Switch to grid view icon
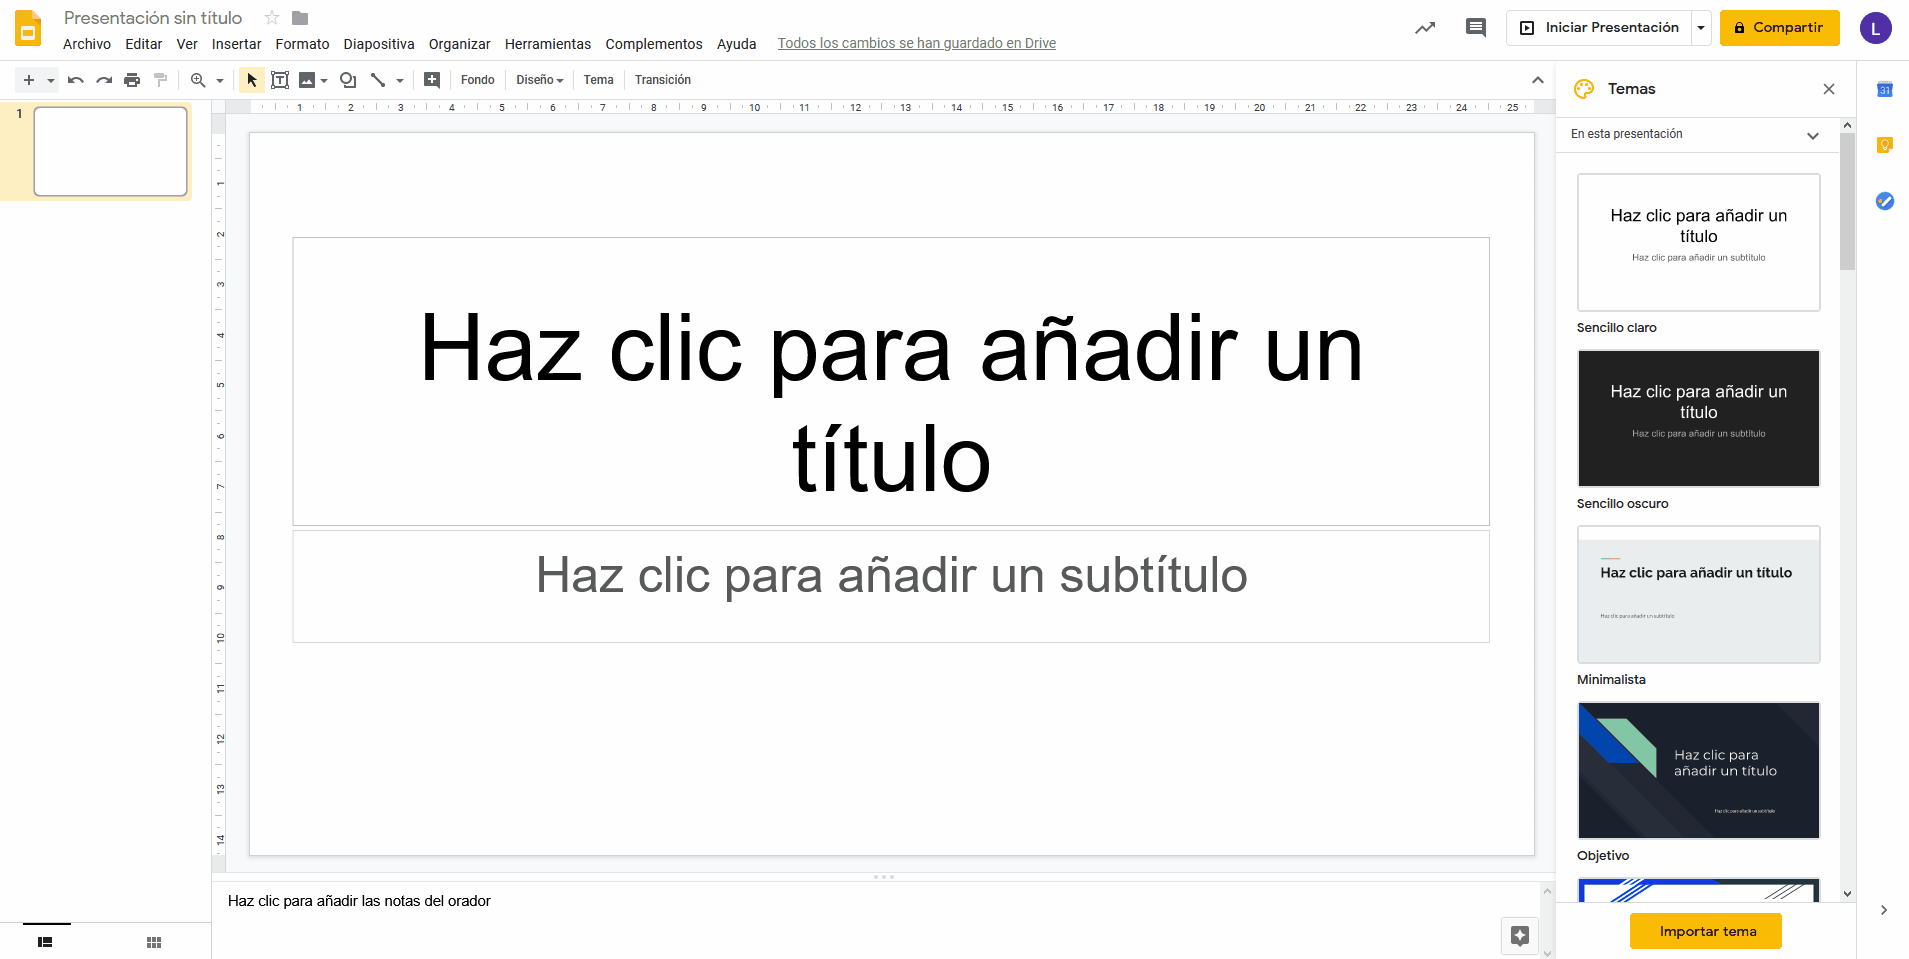Screen dimensions: 1909x959 click(x=154, y=942)
